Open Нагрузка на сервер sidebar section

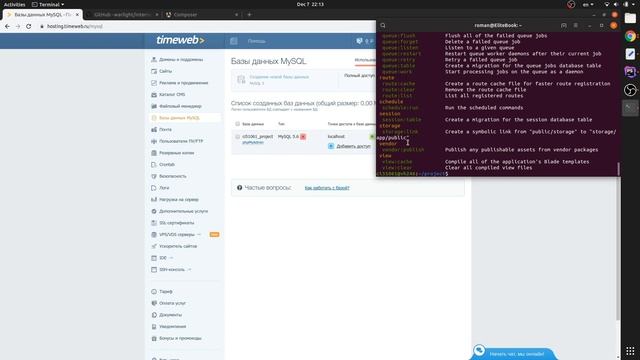pos(179,200)
